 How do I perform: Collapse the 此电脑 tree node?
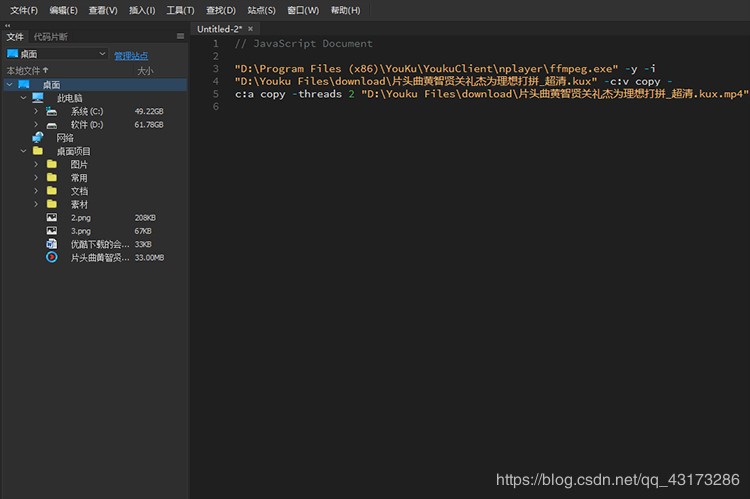coord(23,98)
